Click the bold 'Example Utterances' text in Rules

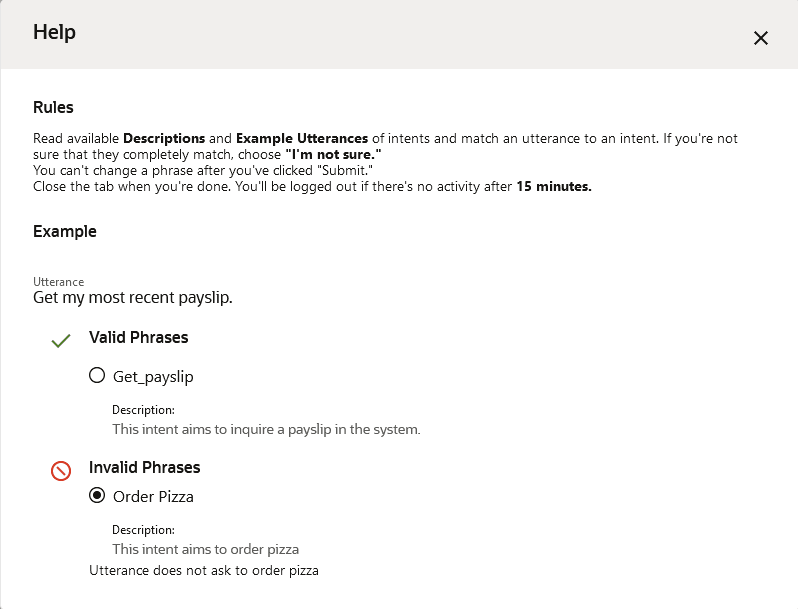click(302, 138)
